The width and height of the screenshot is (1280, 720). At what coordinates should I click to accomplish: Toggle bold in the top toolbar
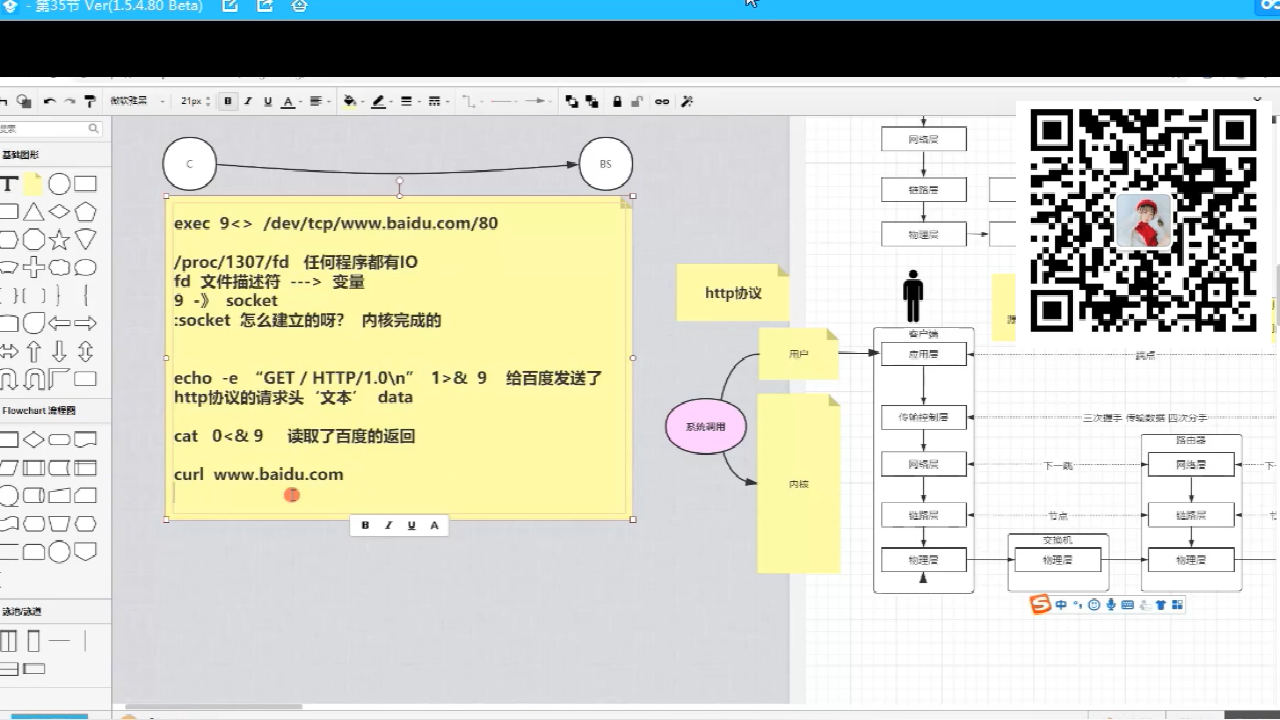pos(229,101)
